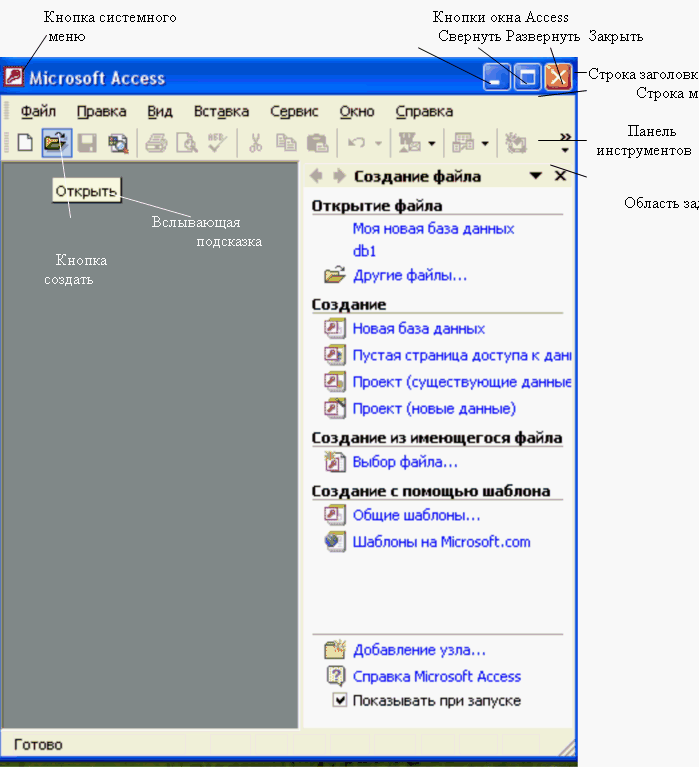
Task: Click the window resize grip in status bar
Action: 567,747
